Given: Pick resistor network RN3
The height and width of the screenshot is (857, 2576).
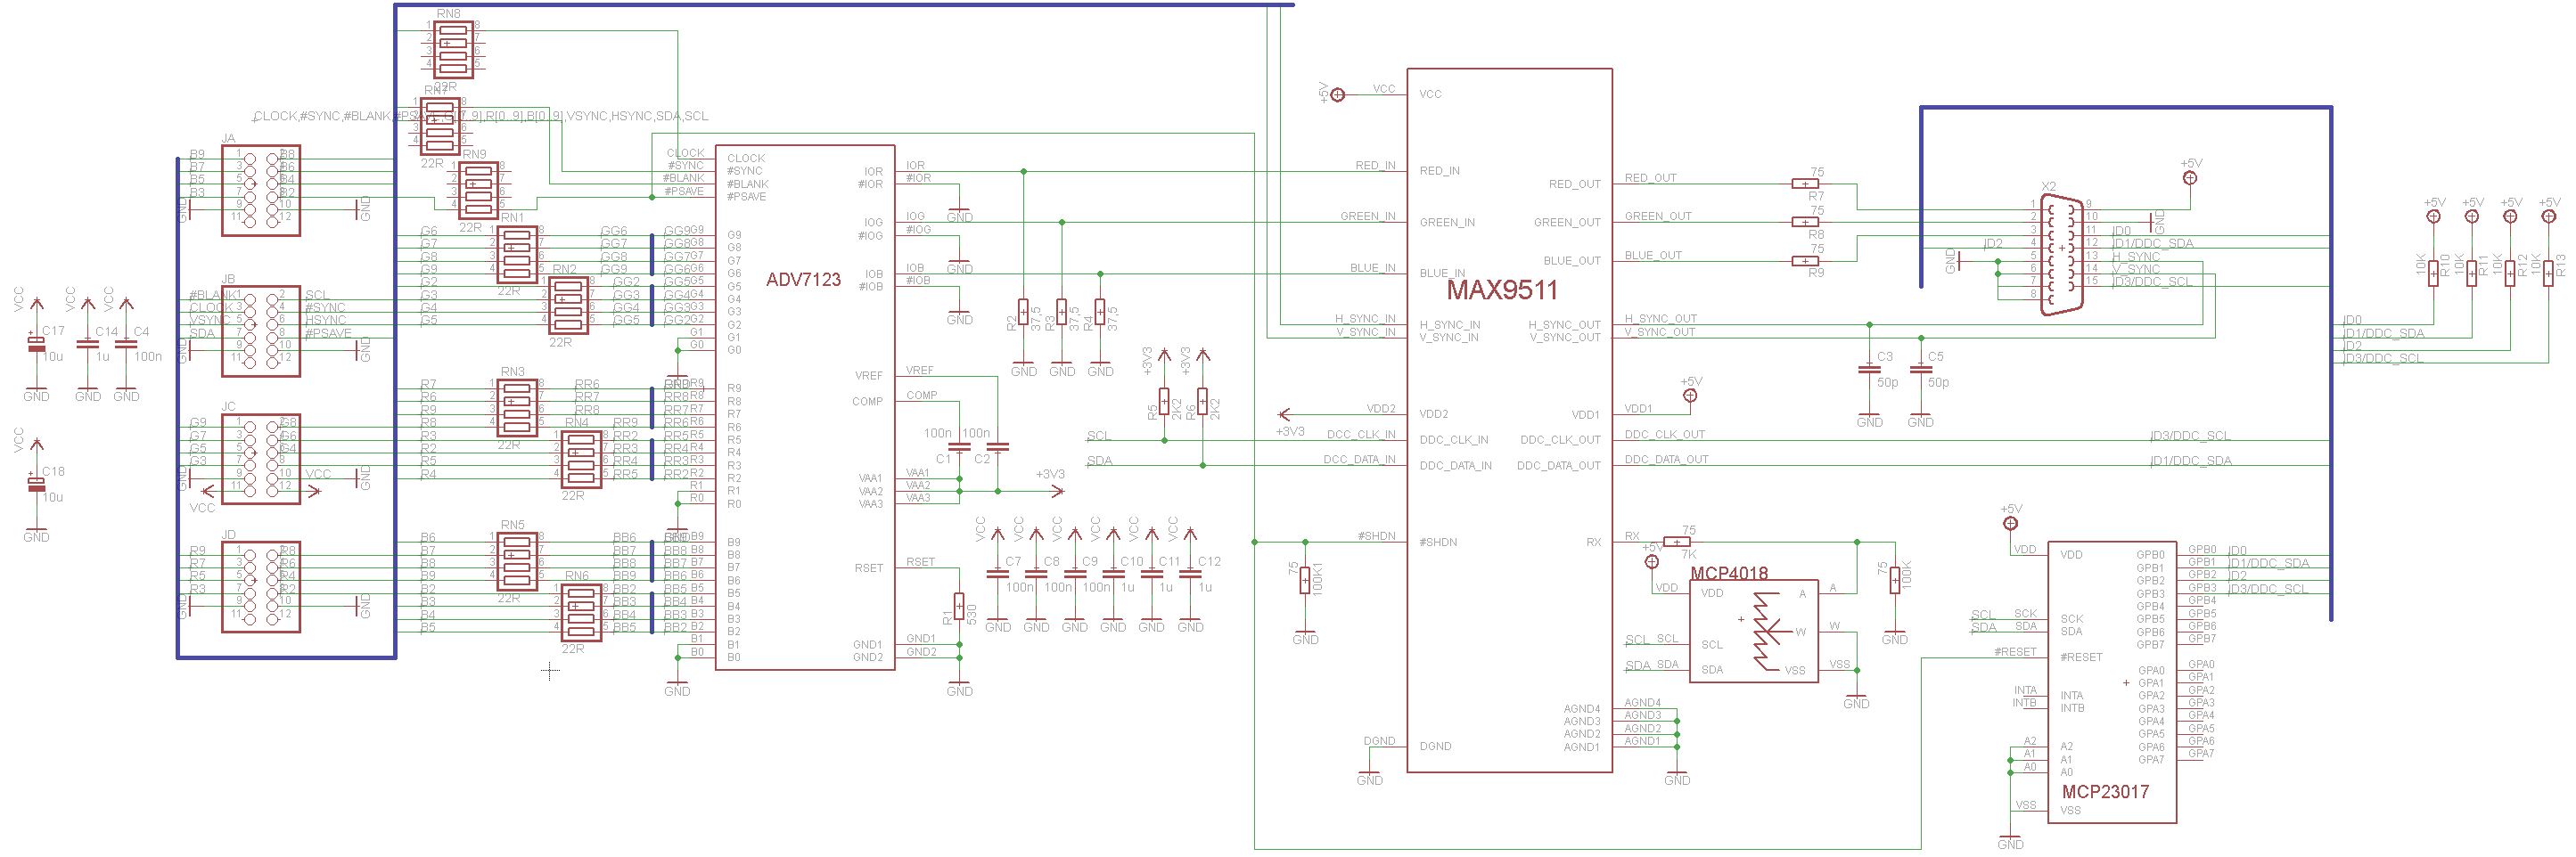Looking at the screenshot, I should [517, 409].
